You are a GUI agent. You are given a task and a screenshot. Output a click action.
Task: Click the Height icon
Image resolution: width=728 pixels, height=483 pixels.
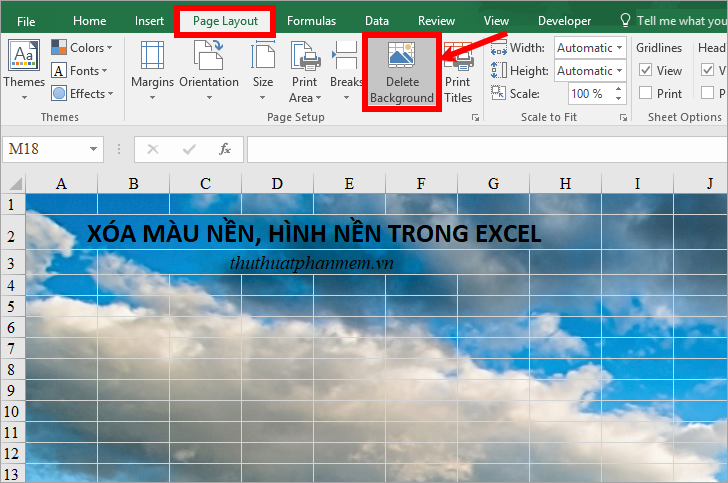(498, 70)
